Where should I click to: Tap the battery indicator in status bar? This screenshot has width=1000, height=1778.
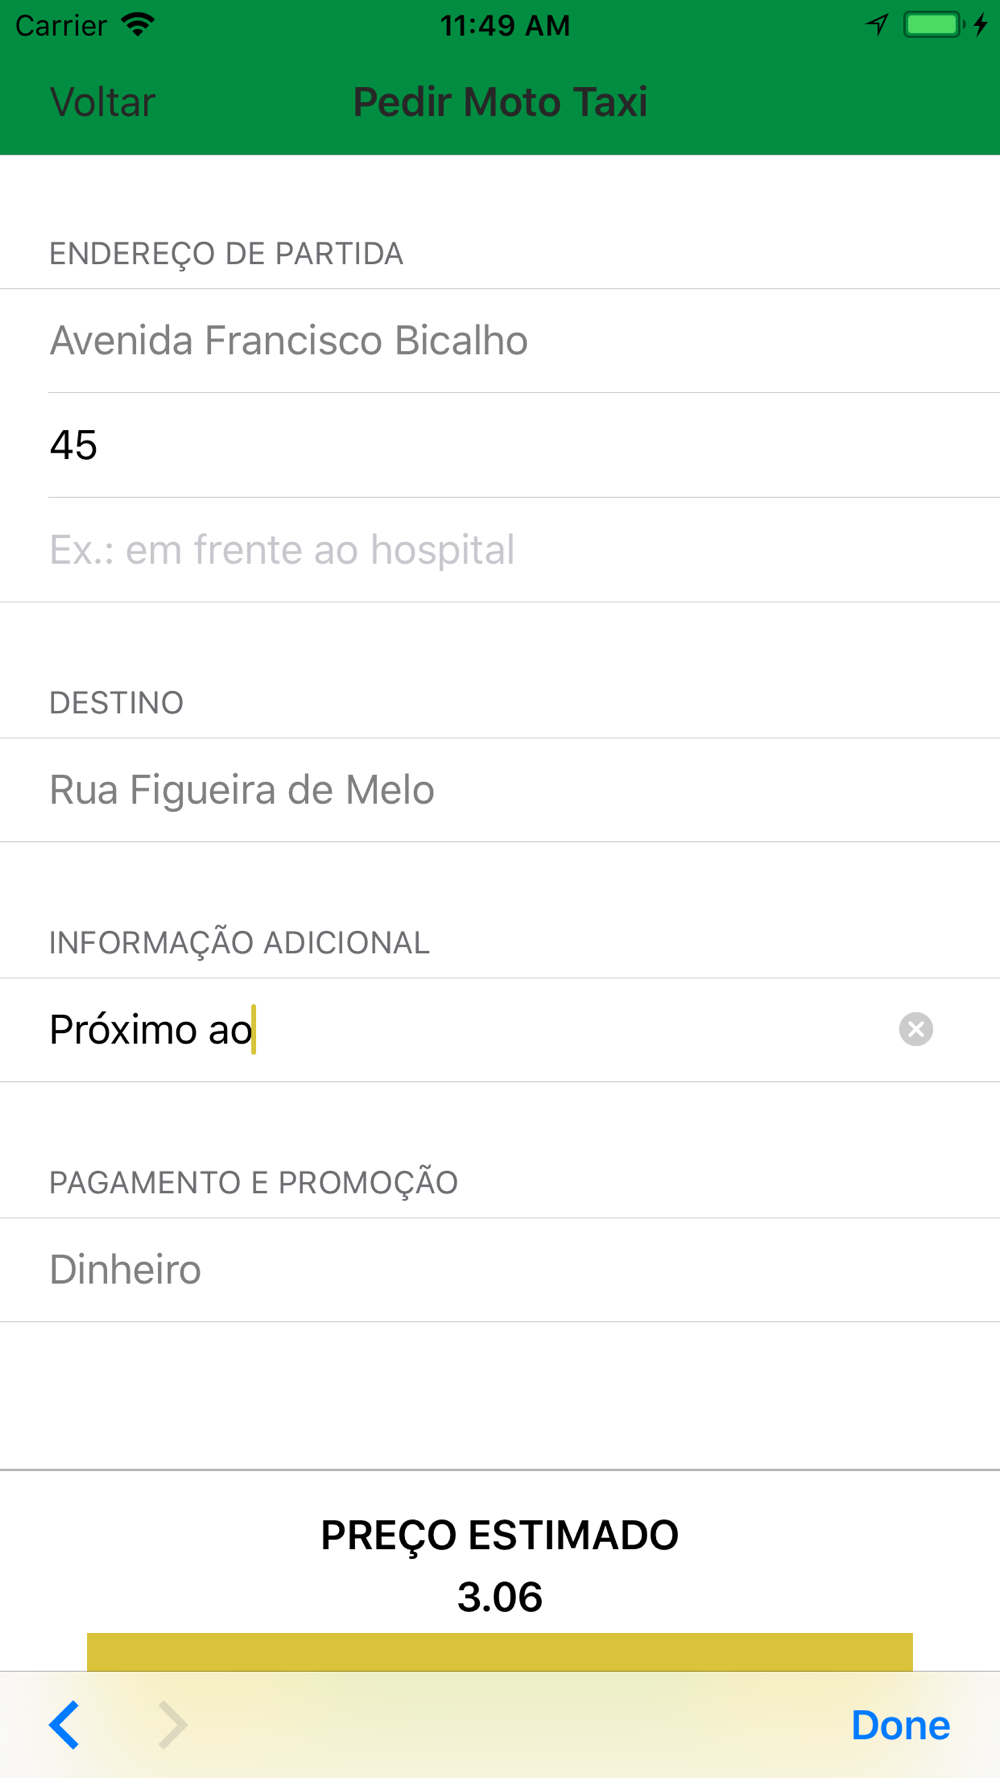(x=934, y=24)
